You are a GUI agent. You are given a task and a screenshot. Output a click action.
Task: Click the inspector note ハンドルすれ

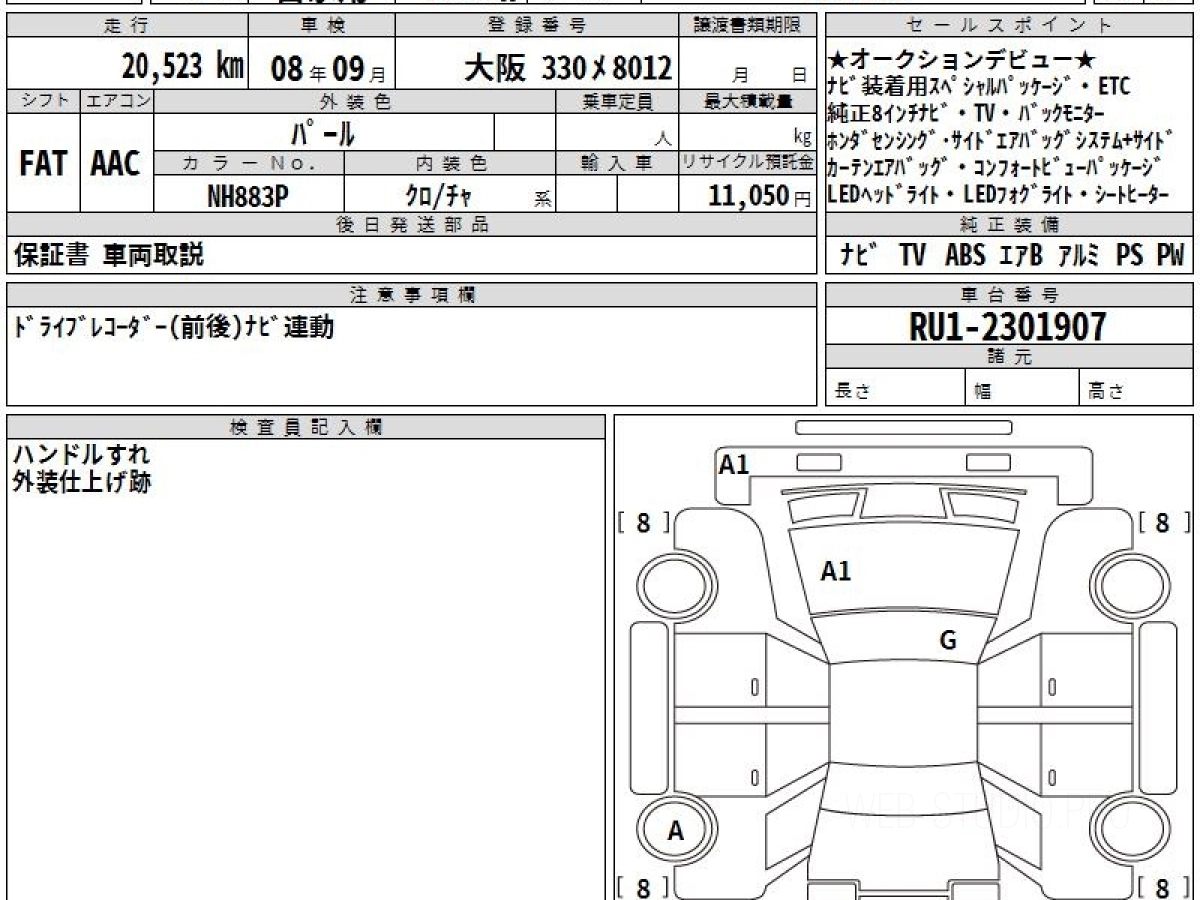pos(81,455)
